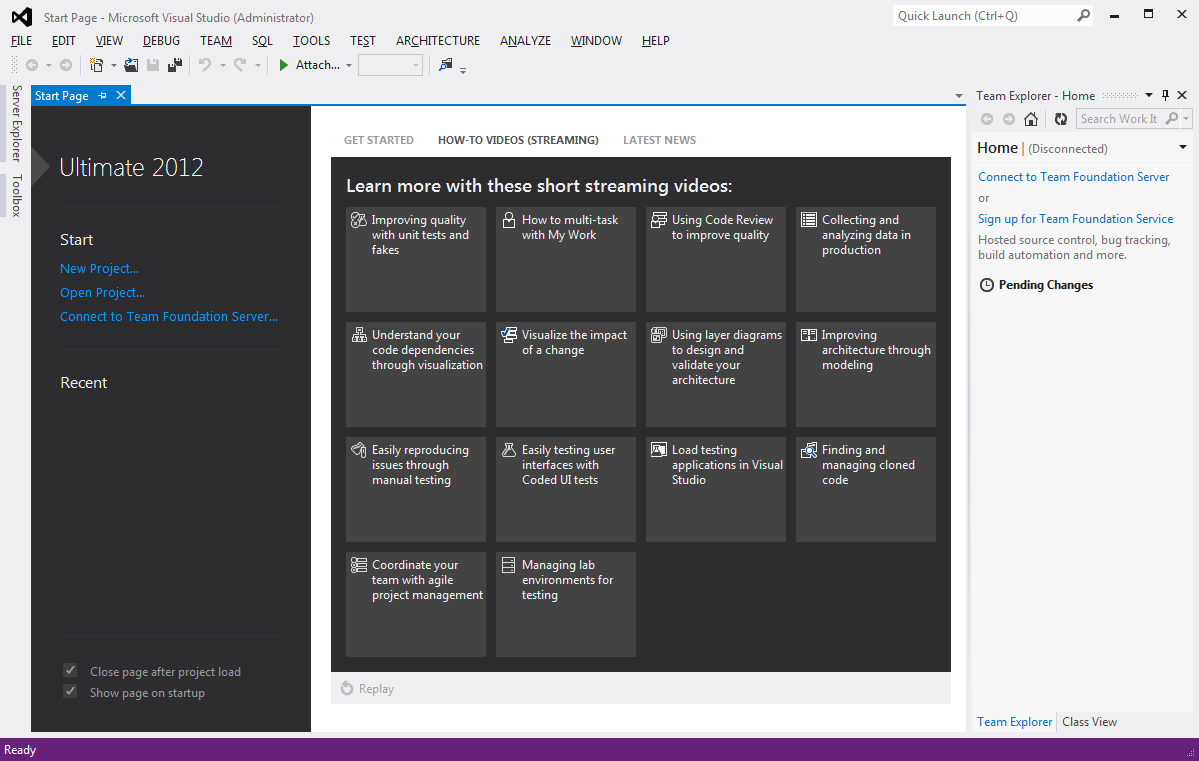
Task: Click the Replay icon below the videos
Action: [347, 688]
